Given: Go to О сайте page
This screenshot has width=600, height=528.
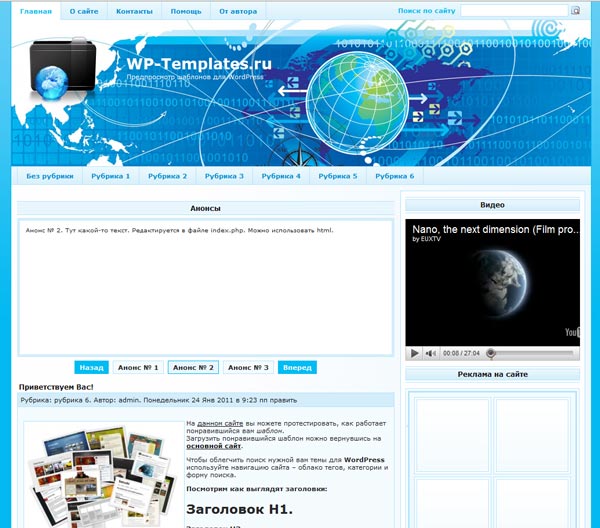Looking at the screenshot, I should 84,11.
